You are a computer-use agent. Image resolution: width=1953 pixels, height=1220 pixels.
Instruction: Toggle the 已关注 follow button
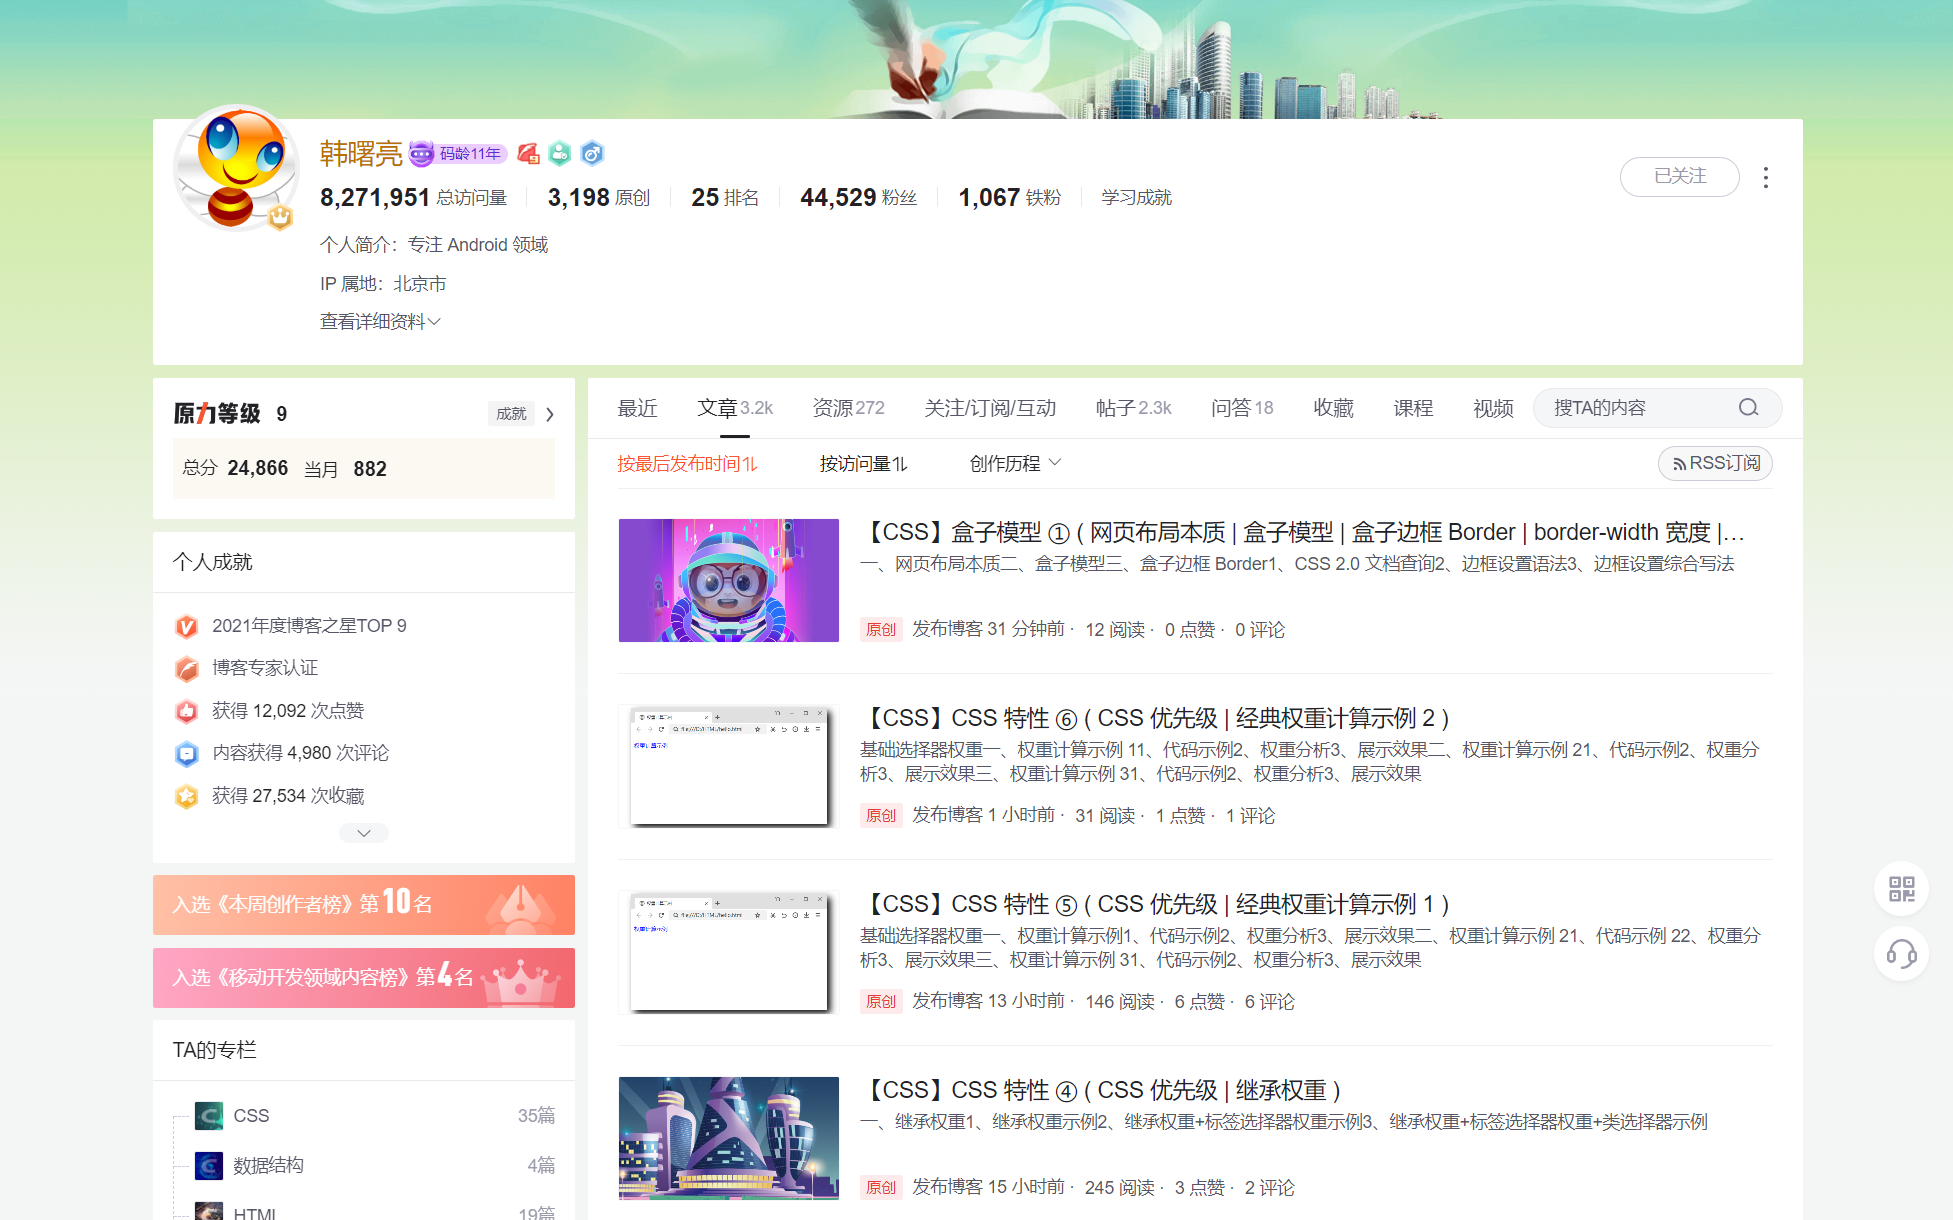click(1678, 177)
